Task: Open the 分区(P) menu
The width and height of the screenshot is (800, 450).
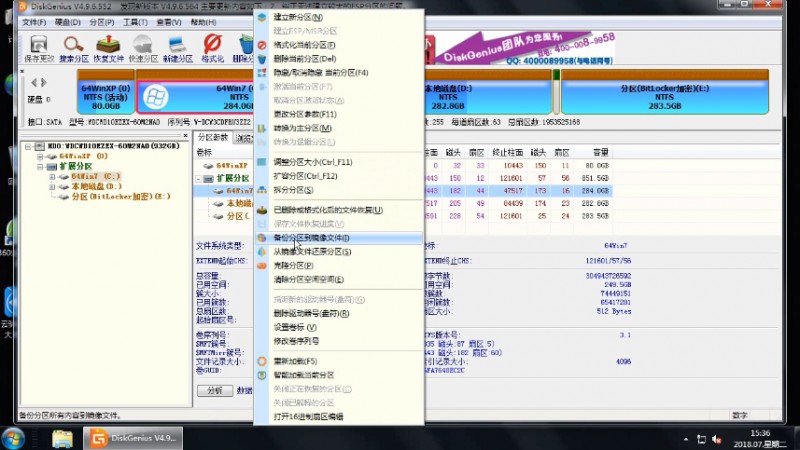Action: [102, 22]
